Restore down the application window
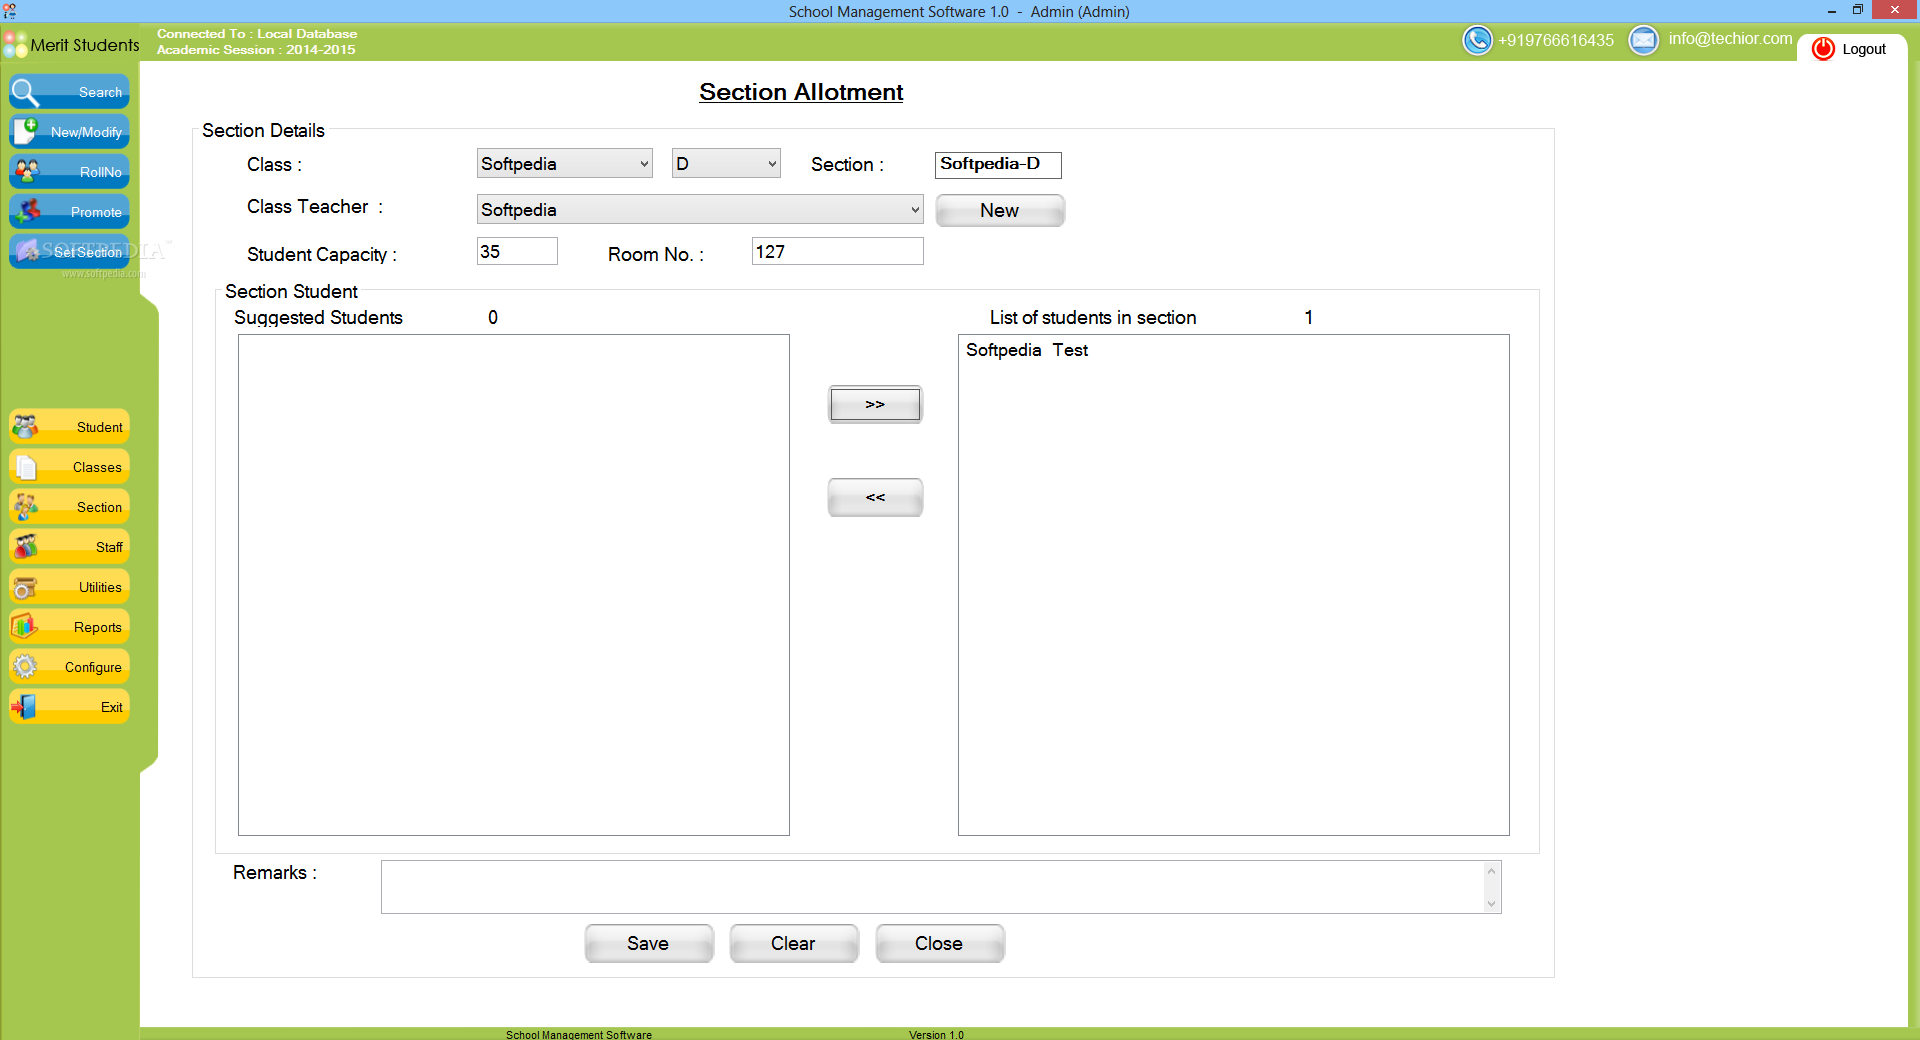The image size is (1920, 1040). (x=1858, y=10)
